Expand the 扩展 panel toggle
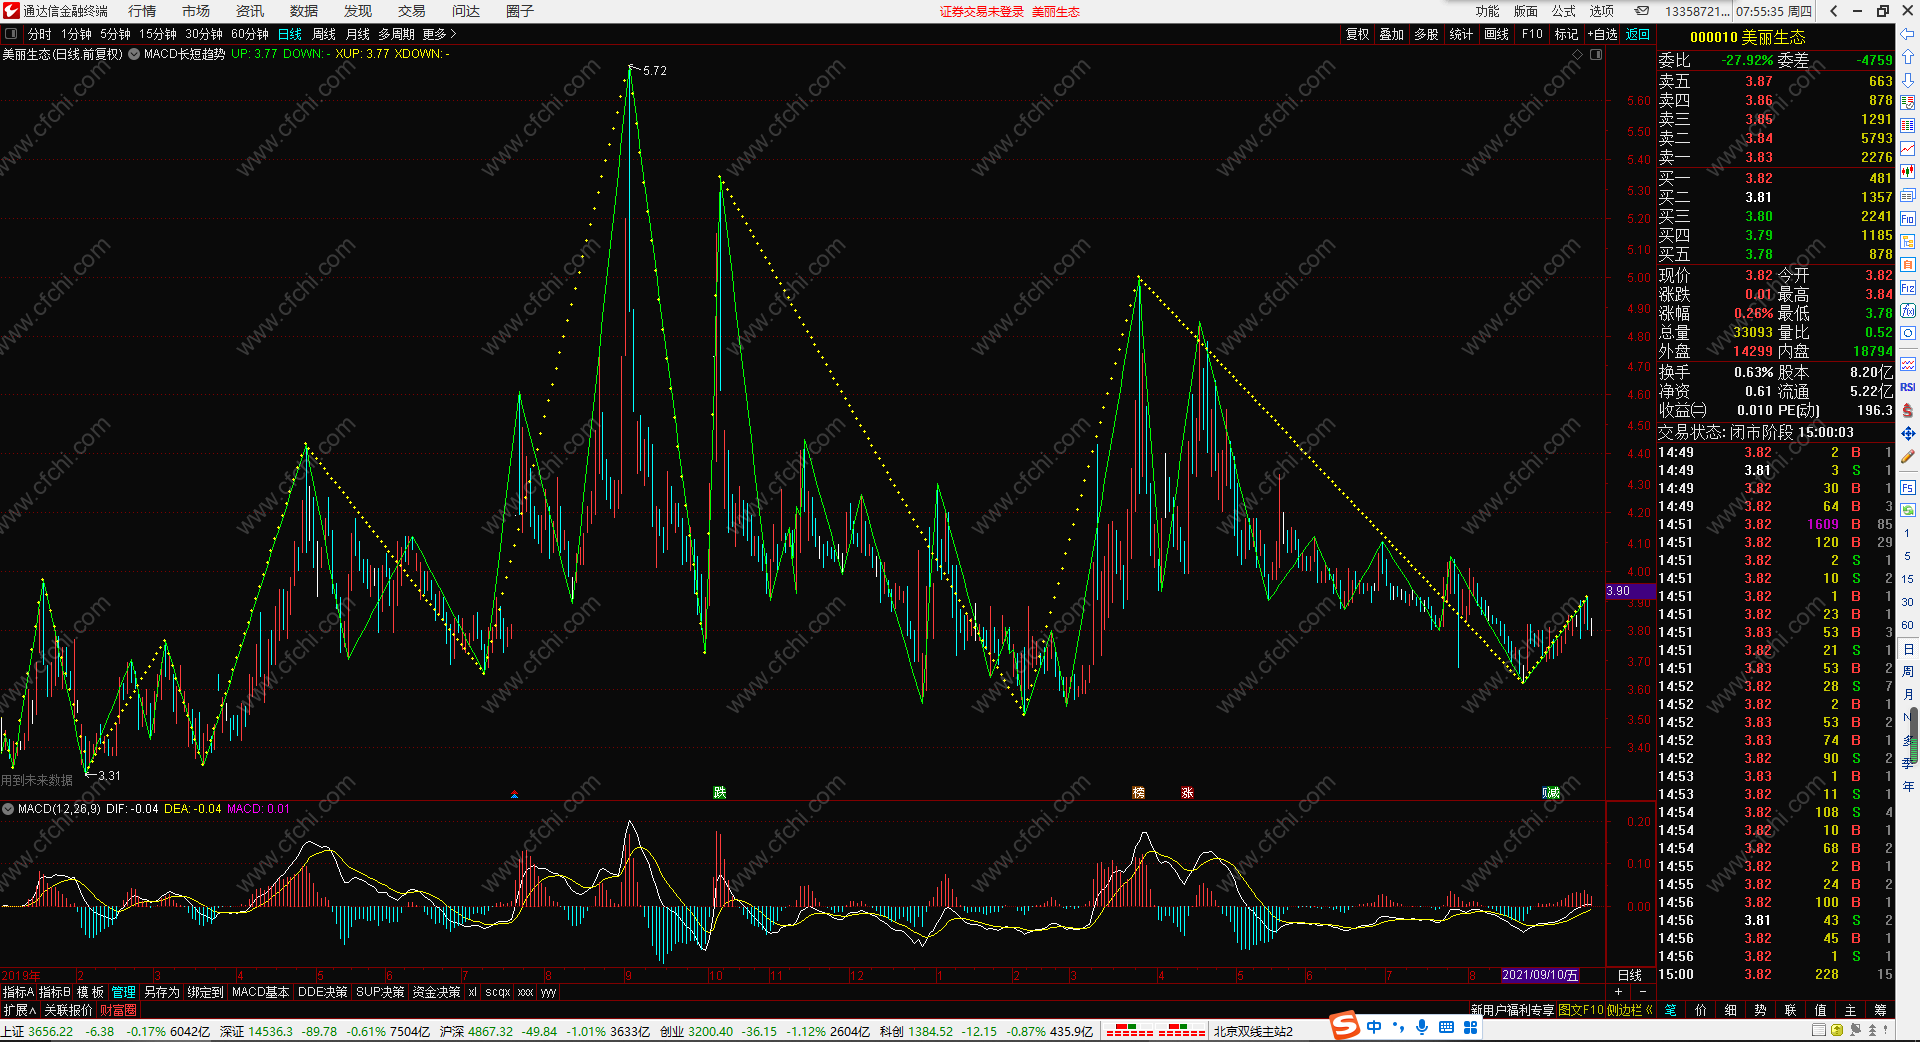1920x1042 pixels. click(20, 1010)
